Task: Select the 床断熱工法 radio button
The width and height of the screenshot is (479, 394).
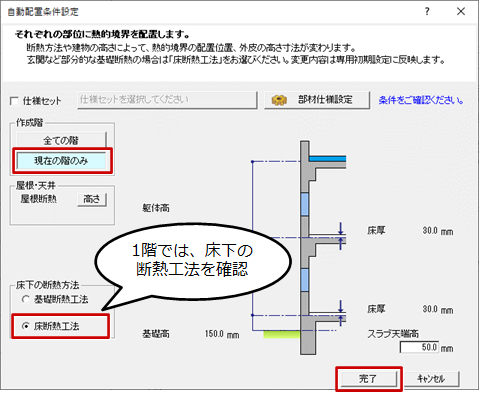Action: [26, 326]
